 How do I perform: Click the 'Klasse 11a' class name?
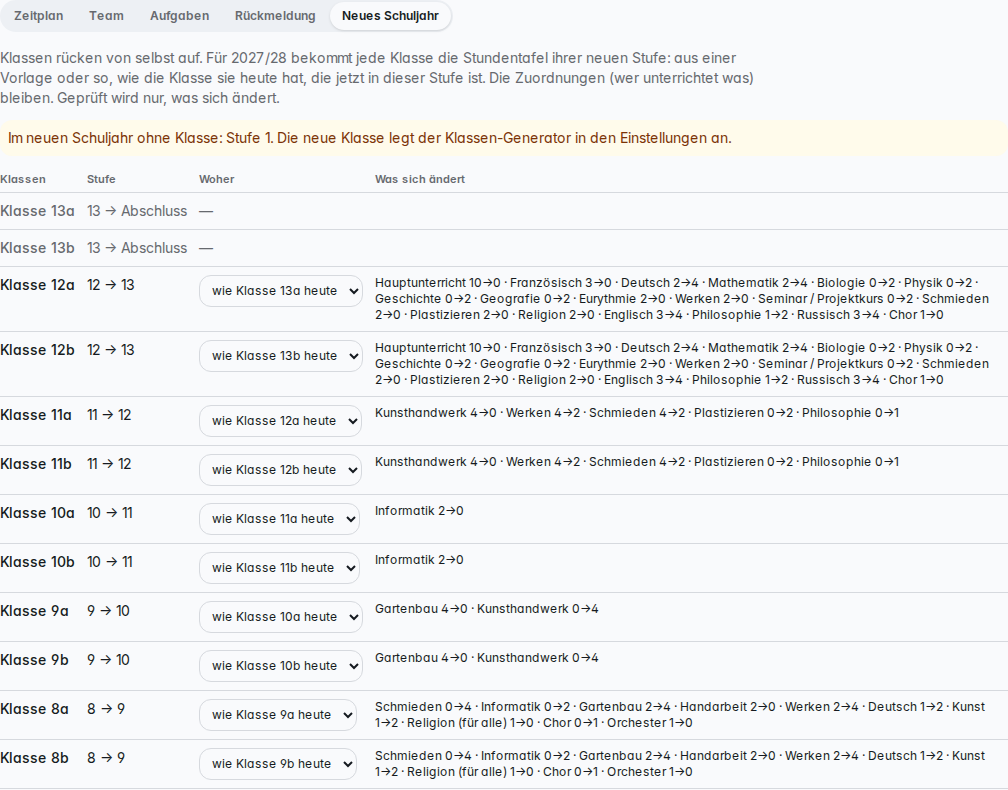click(36, 415)
